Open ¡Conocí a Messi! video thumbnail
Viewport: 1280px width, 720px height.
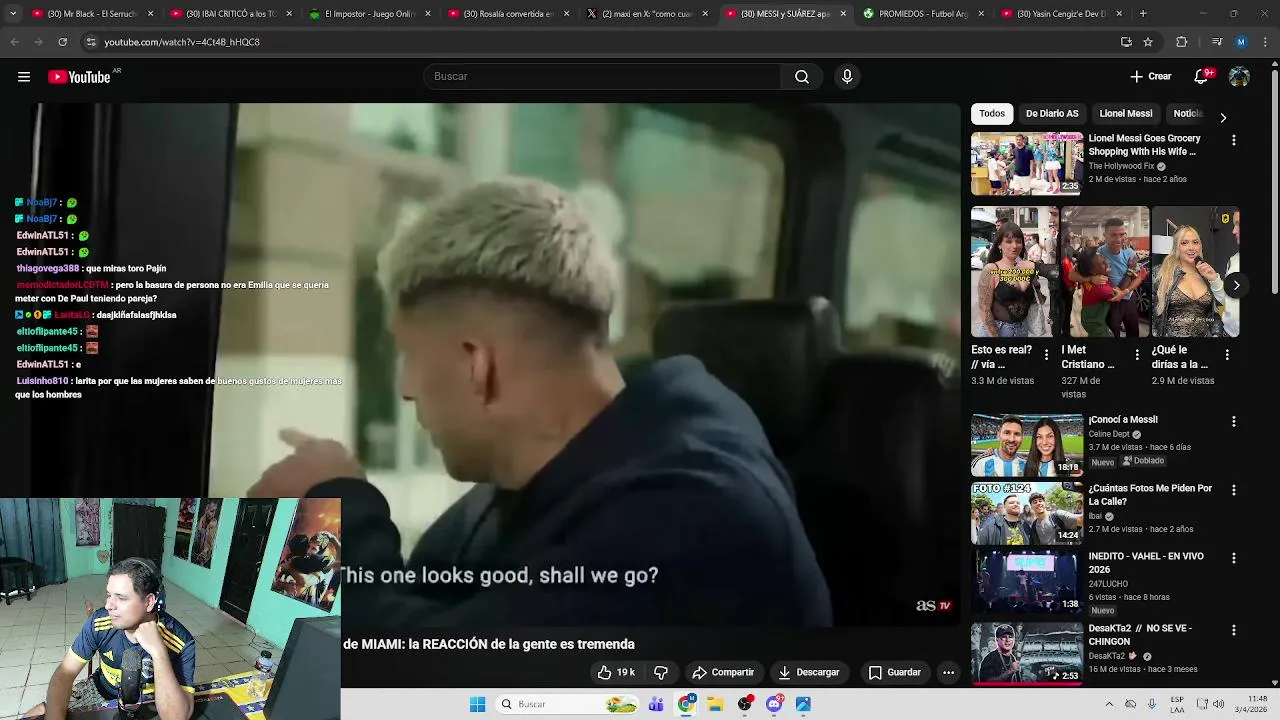(1027, 445)
